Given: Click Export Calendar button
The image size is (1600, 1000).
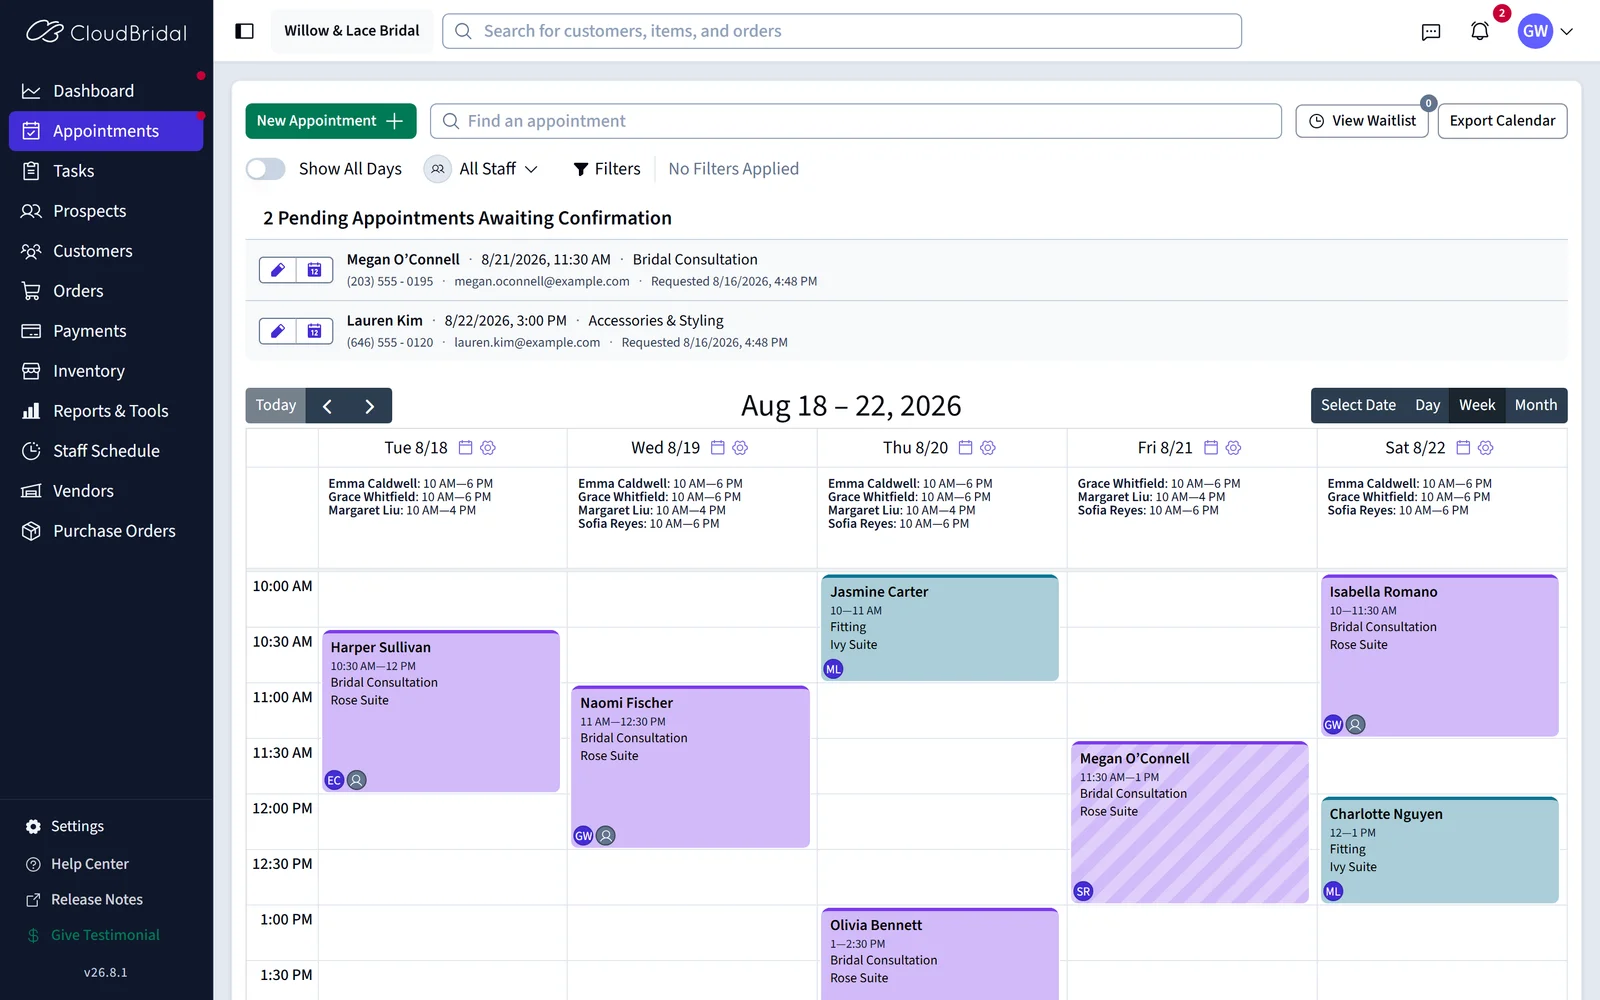Looking at the screenshot, I should pos(1502,121).
